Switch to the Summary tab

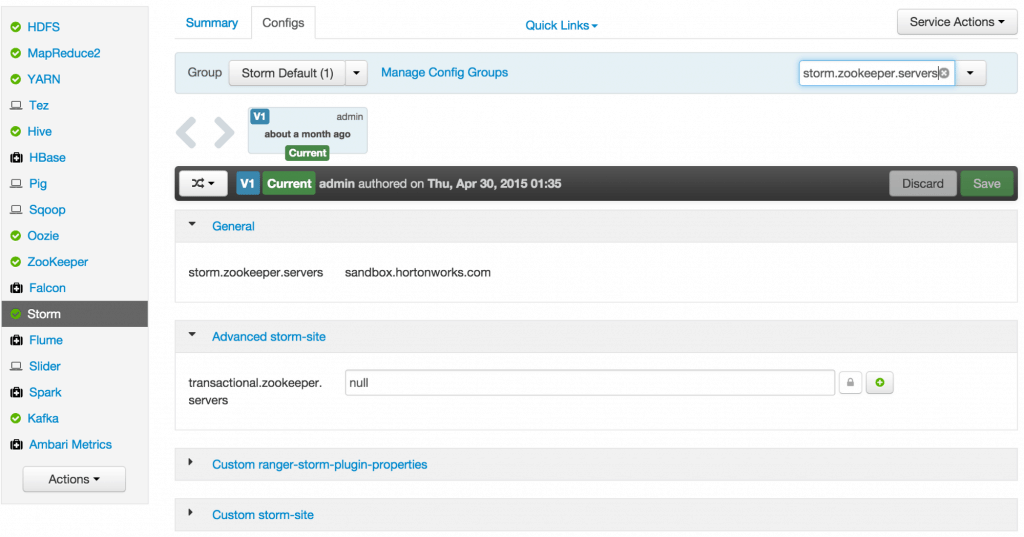point(212,23)
